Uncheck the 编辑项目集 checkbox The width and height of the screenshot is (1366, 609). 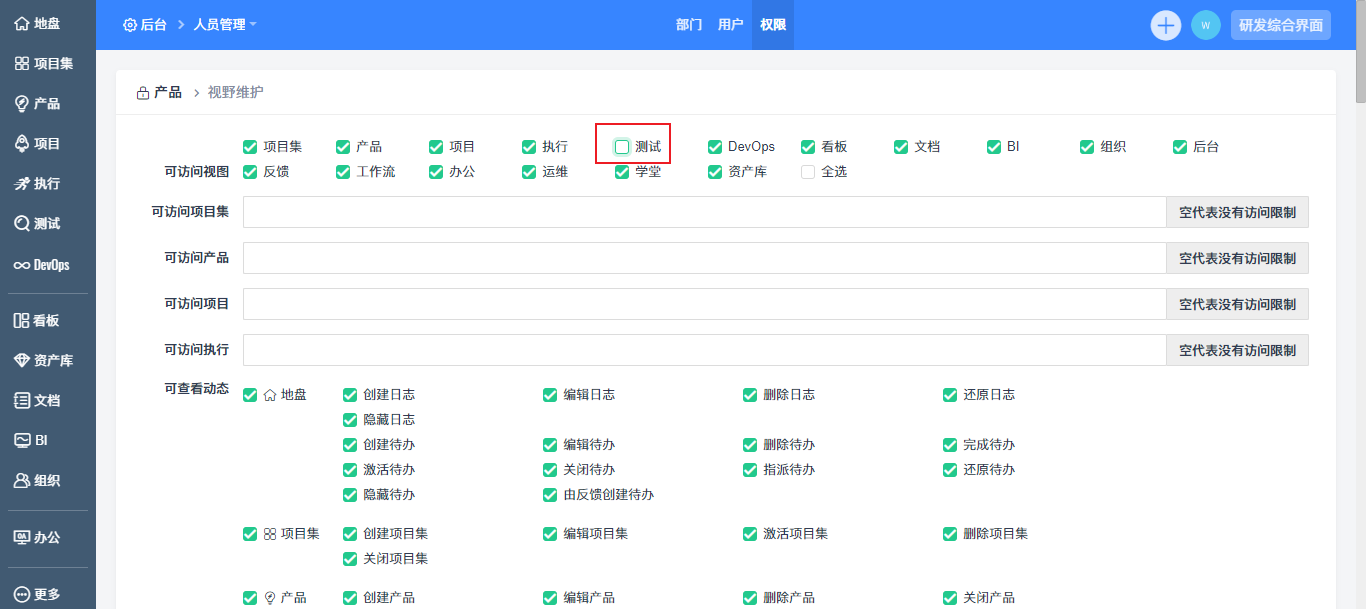point(550,534)
